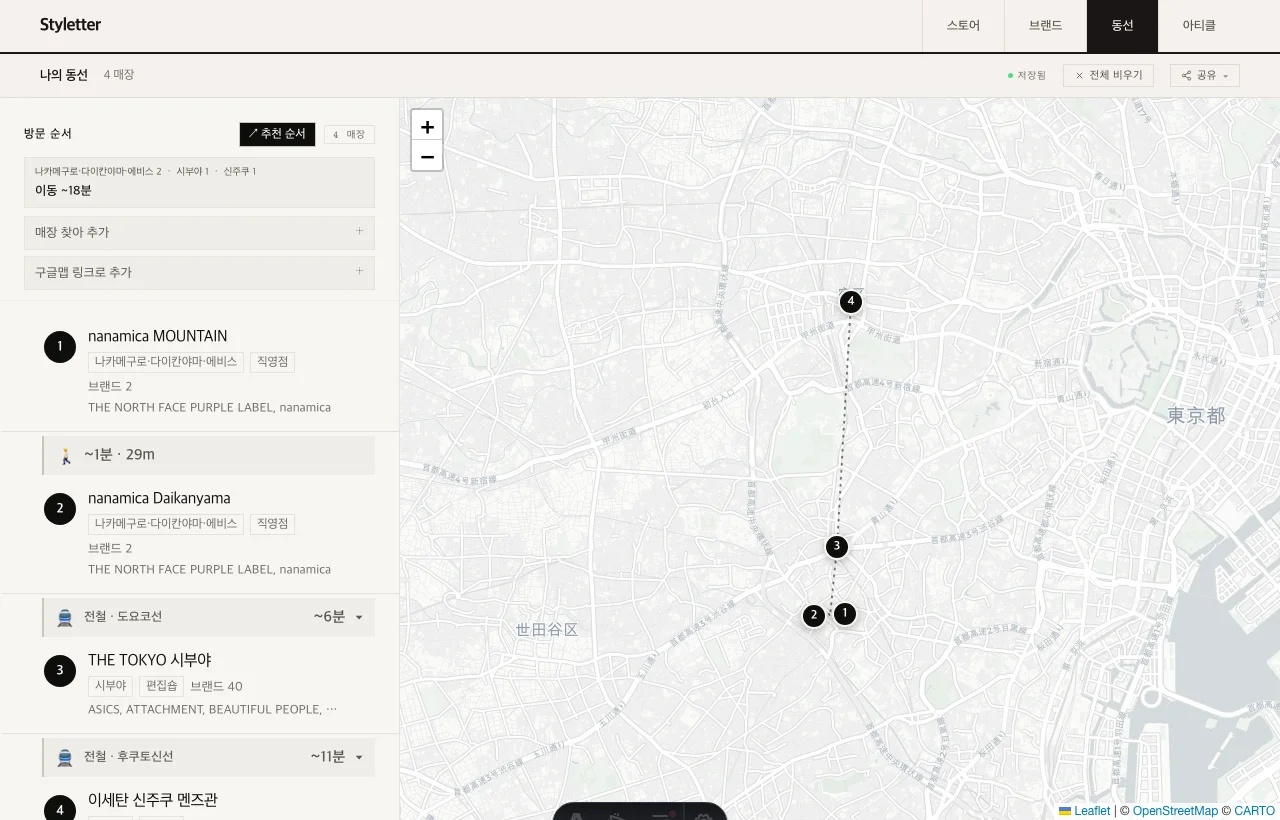Open THE TOKYO 시부야 store entry
The image size is (1280, 820).
149,660
